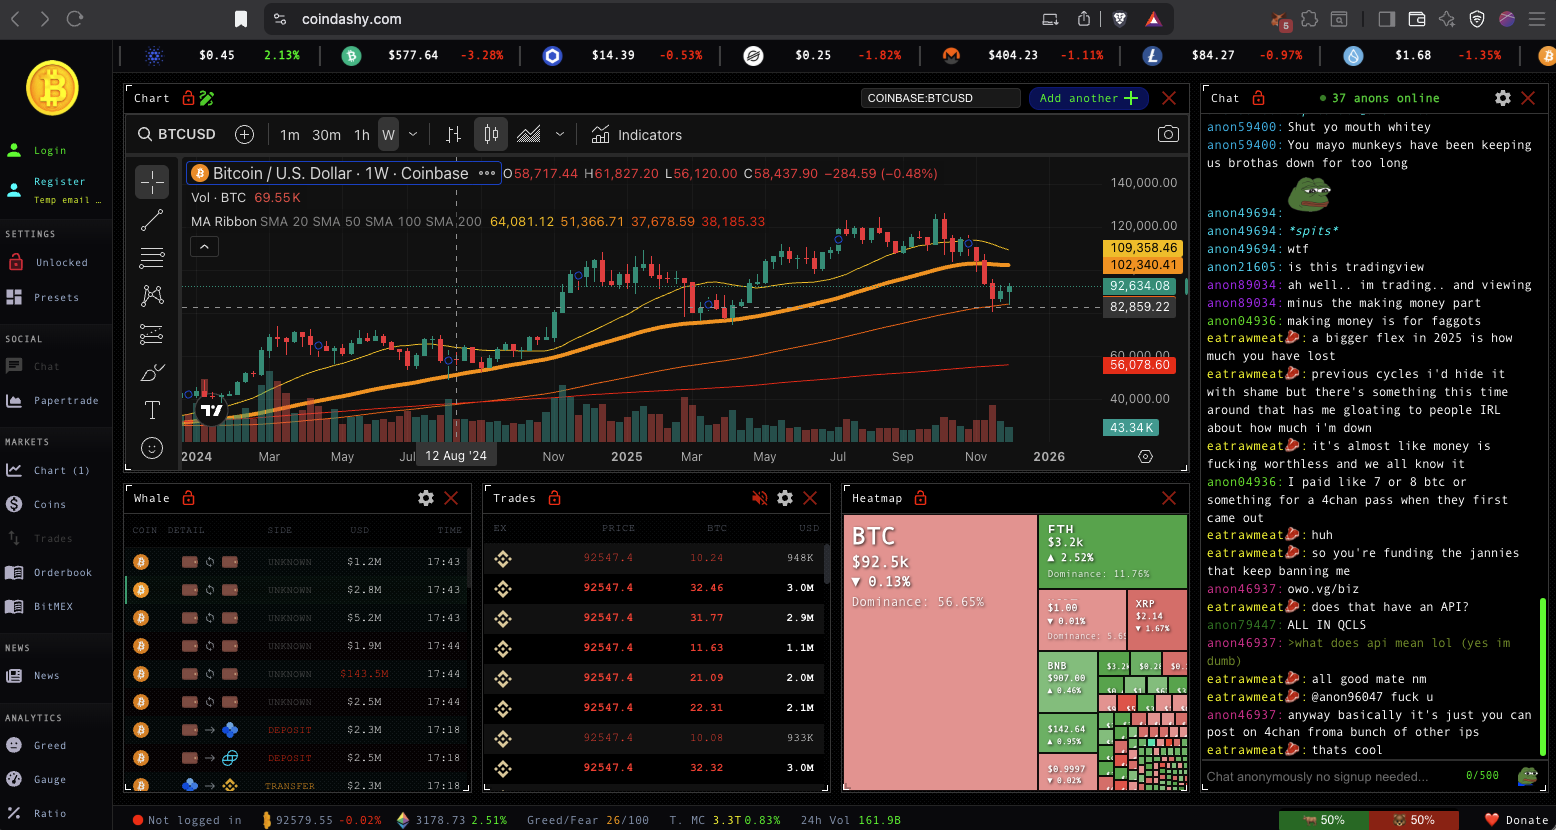Switch to area chart style

[x=529, y=134]
